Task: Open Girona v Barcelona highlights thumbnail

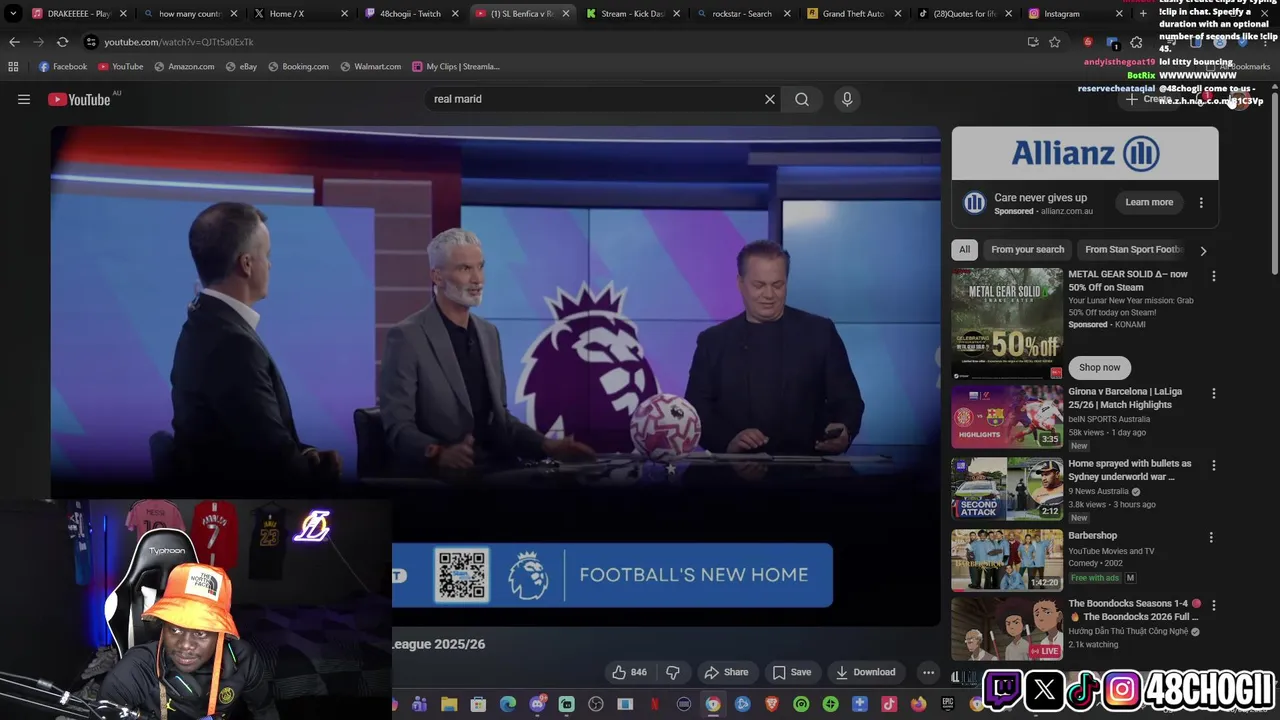Action: tap(1007, 417)
